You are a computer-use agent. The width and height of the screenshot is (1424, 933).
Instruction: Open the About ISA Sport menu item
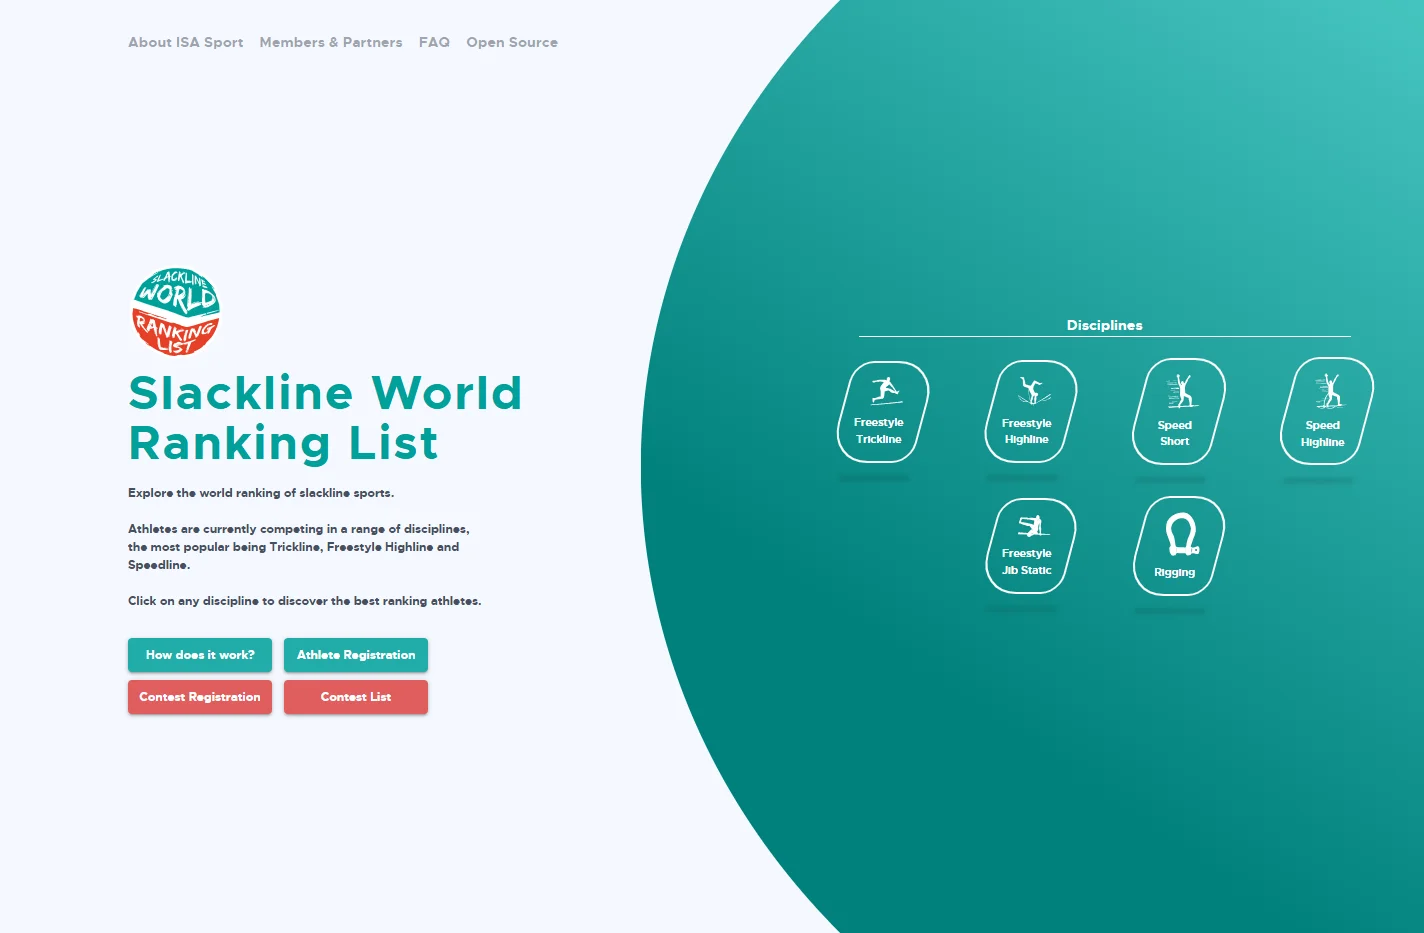coord(186,42)
